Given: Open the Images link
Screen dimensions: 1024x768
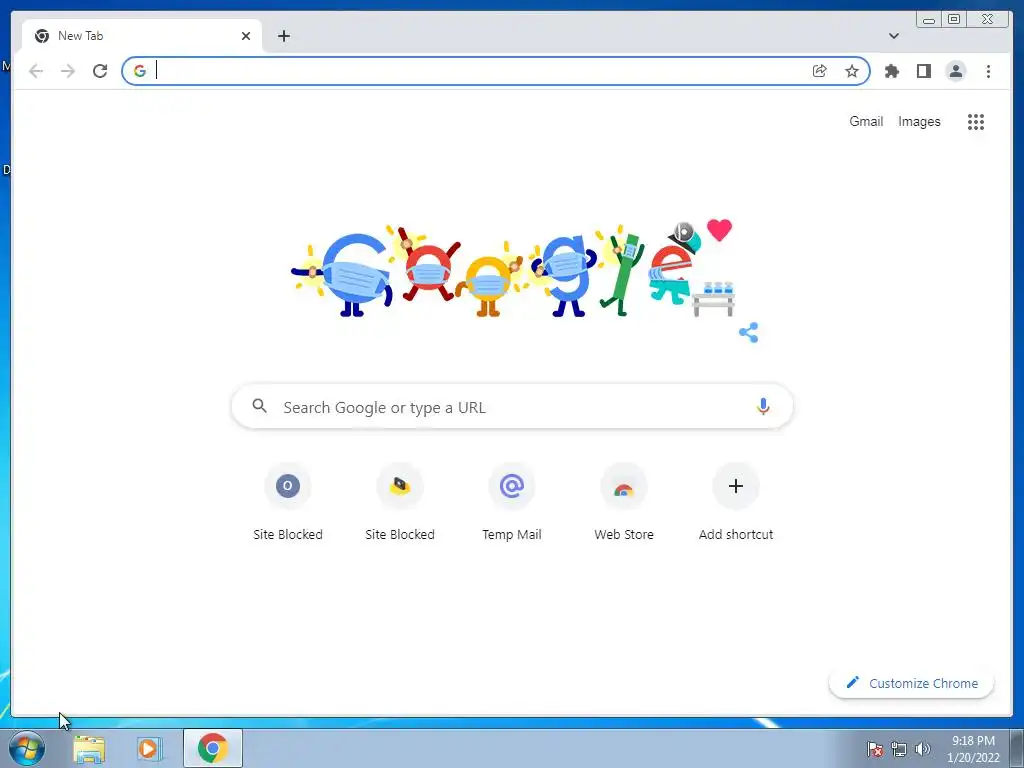Looking at the screenshot, I should [x=919, y=121].
